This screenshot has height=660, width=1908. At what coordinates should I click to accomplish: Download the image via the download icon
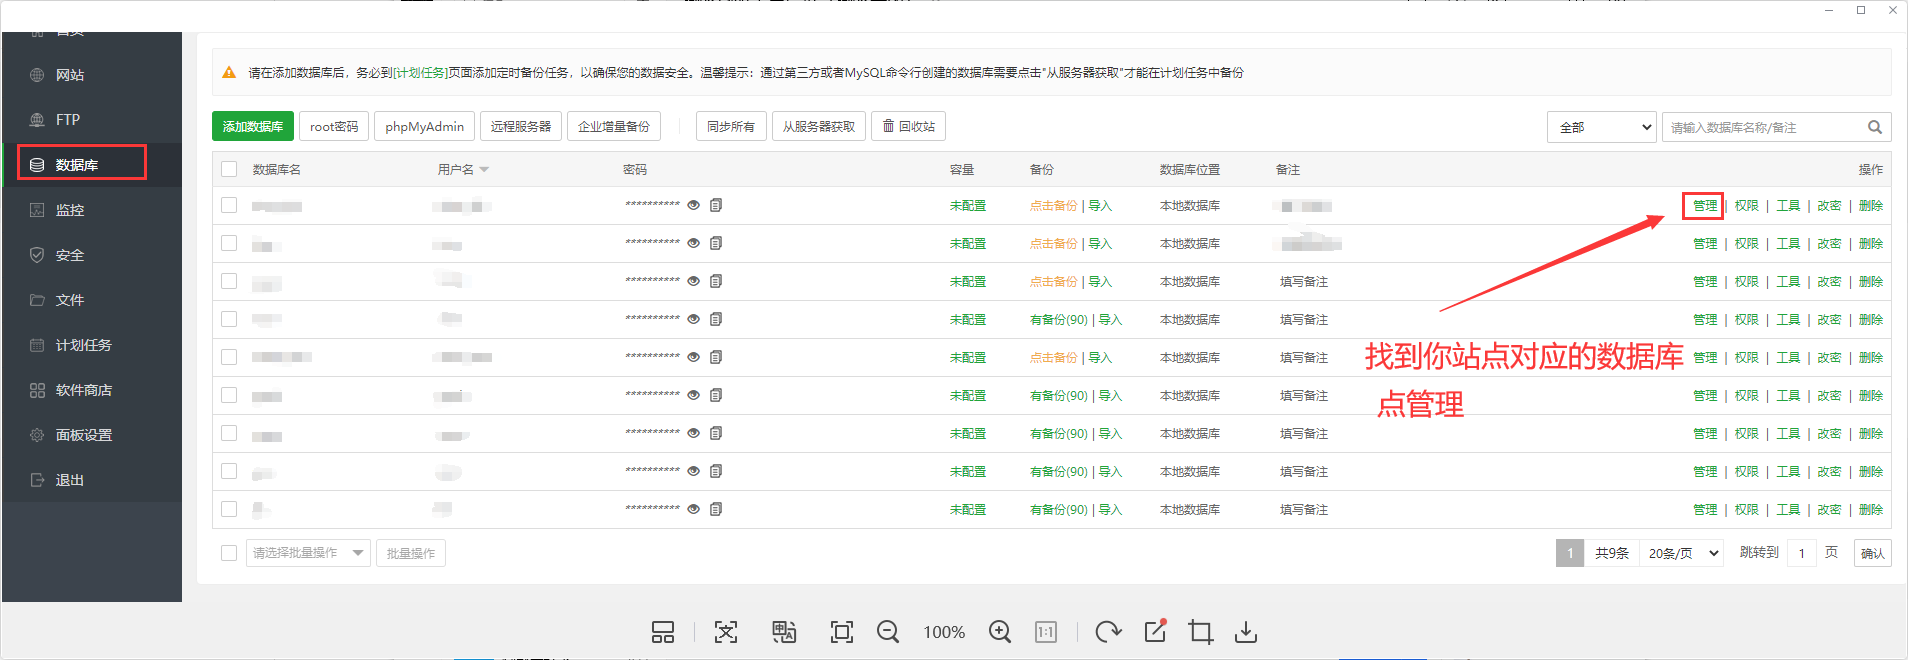(1246, 631)
